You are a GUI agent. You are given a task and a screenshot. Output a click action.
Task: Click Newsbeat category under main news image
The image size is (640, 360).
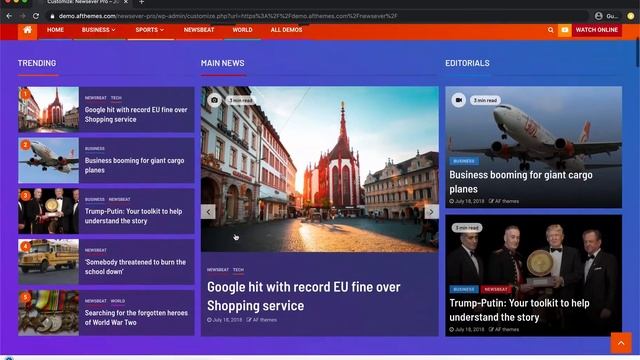point(218,270)
